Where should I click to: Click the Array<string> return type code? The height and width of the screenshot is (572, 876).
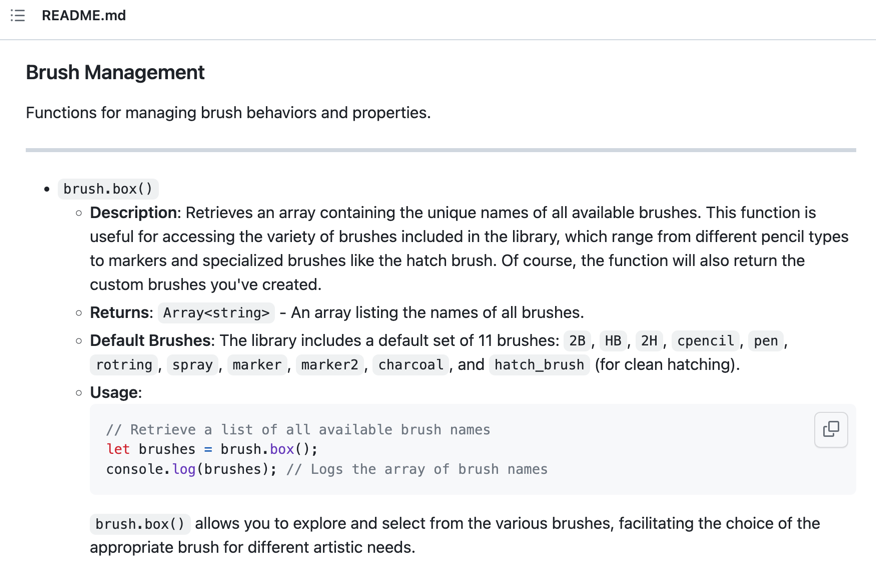click(216, 313)
